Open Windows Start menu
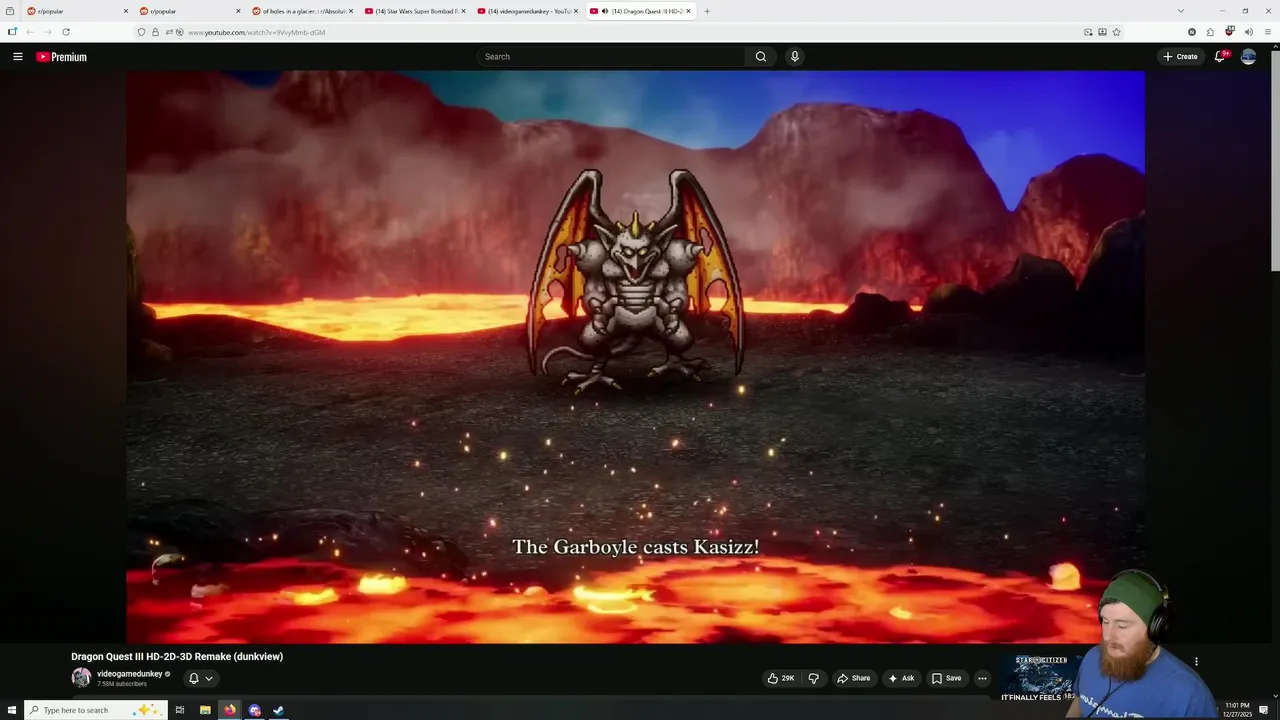The height and width of the screenshot is (720, 1280). (x=11, y=710)
